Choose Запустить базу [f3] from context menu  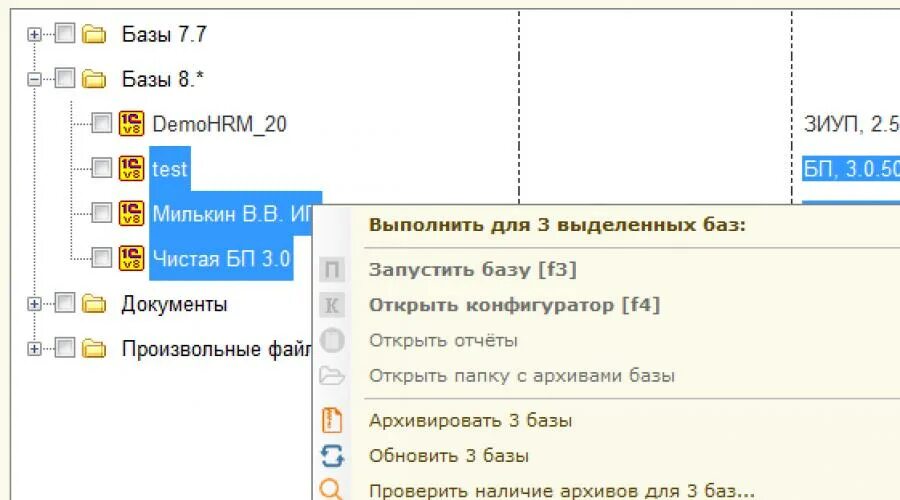(x=472, y=270)
